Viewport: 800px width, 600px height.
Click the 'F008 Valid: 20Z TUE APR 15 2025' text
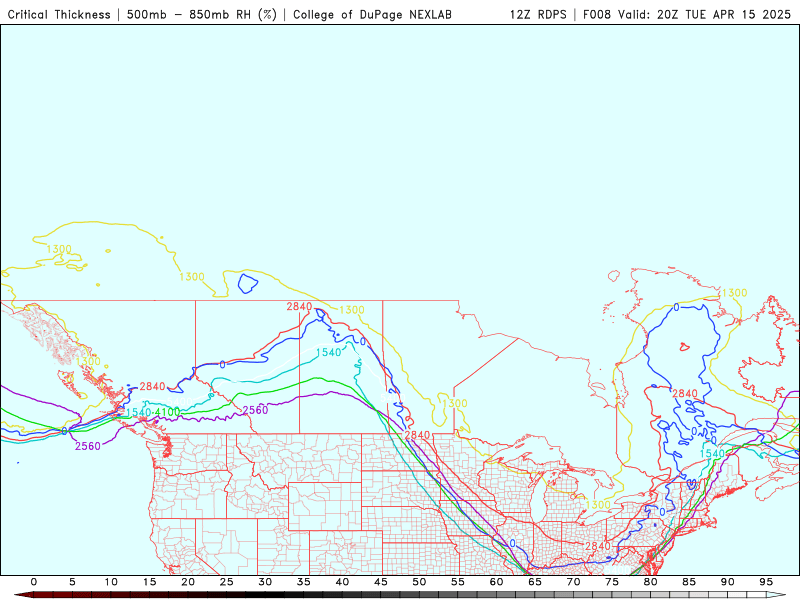(x=687, y=14)
